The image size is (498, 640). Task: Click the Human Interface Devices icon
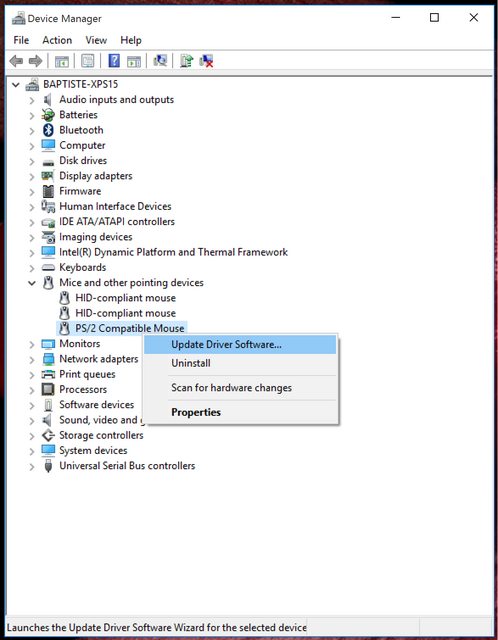point(48,207)
